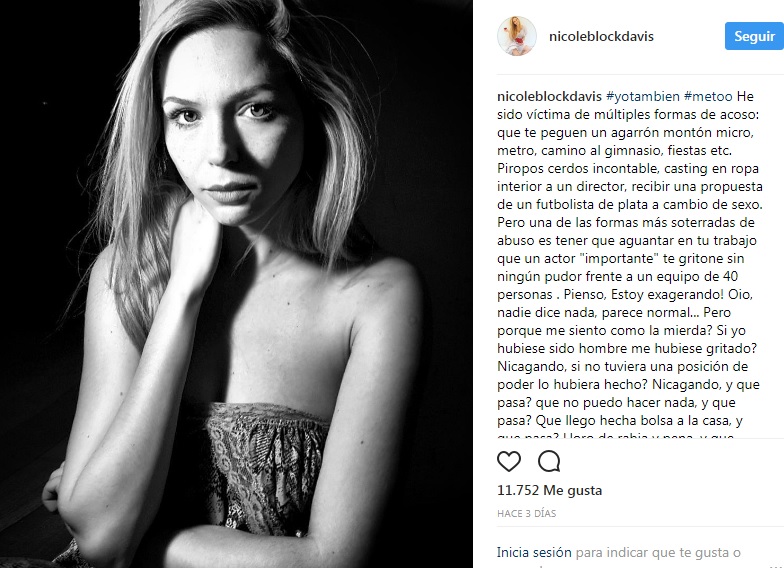
Task: Like the post with the heart icon
Action: point(509,461)
